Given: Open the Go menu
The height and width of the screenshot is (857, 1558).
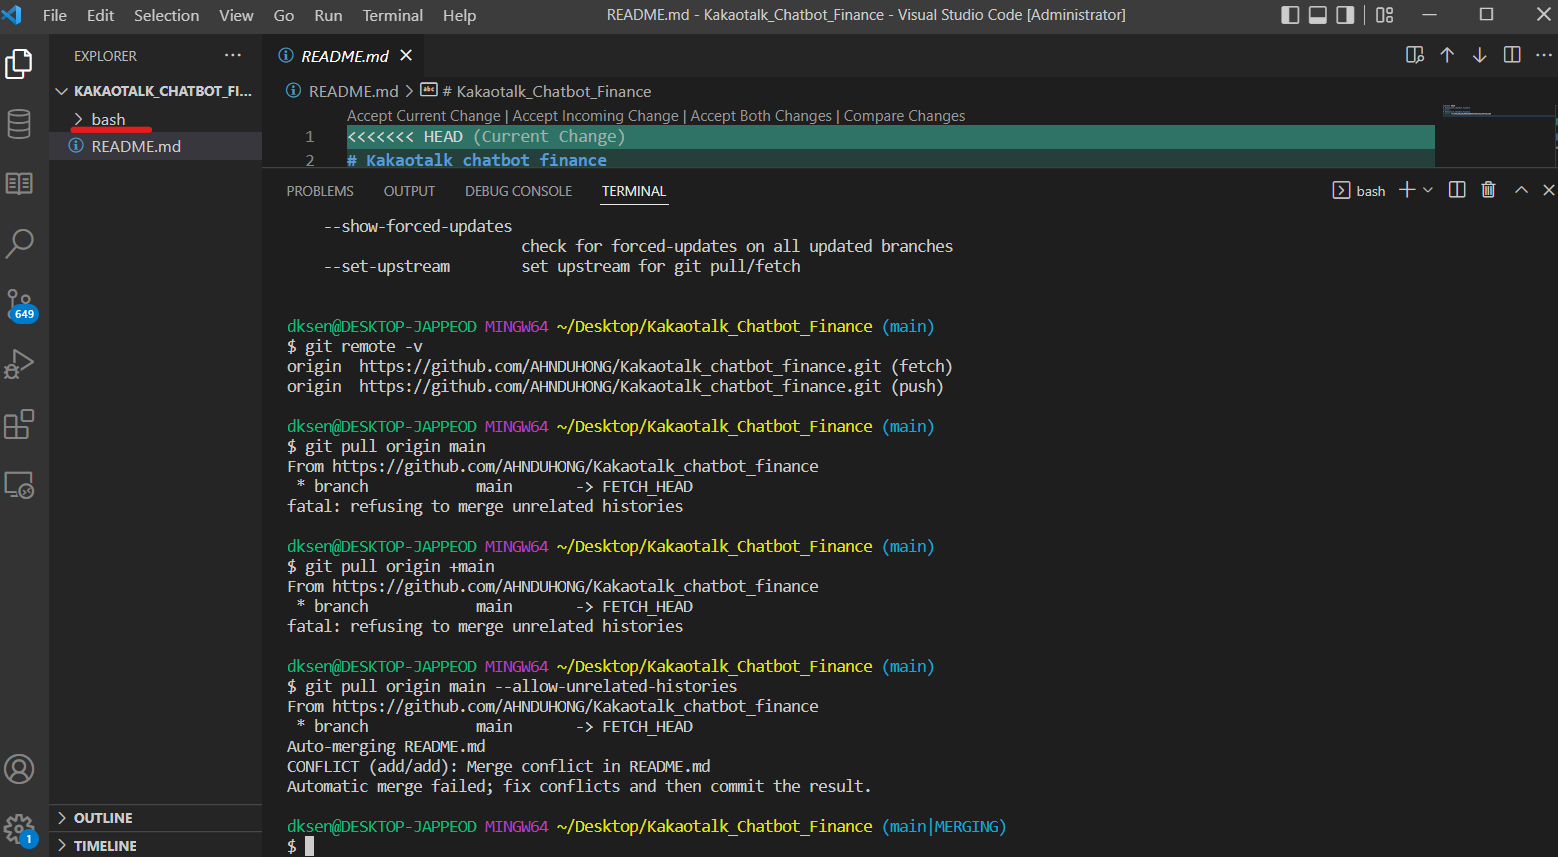Looking at the screenshot, I should [284, 15].
